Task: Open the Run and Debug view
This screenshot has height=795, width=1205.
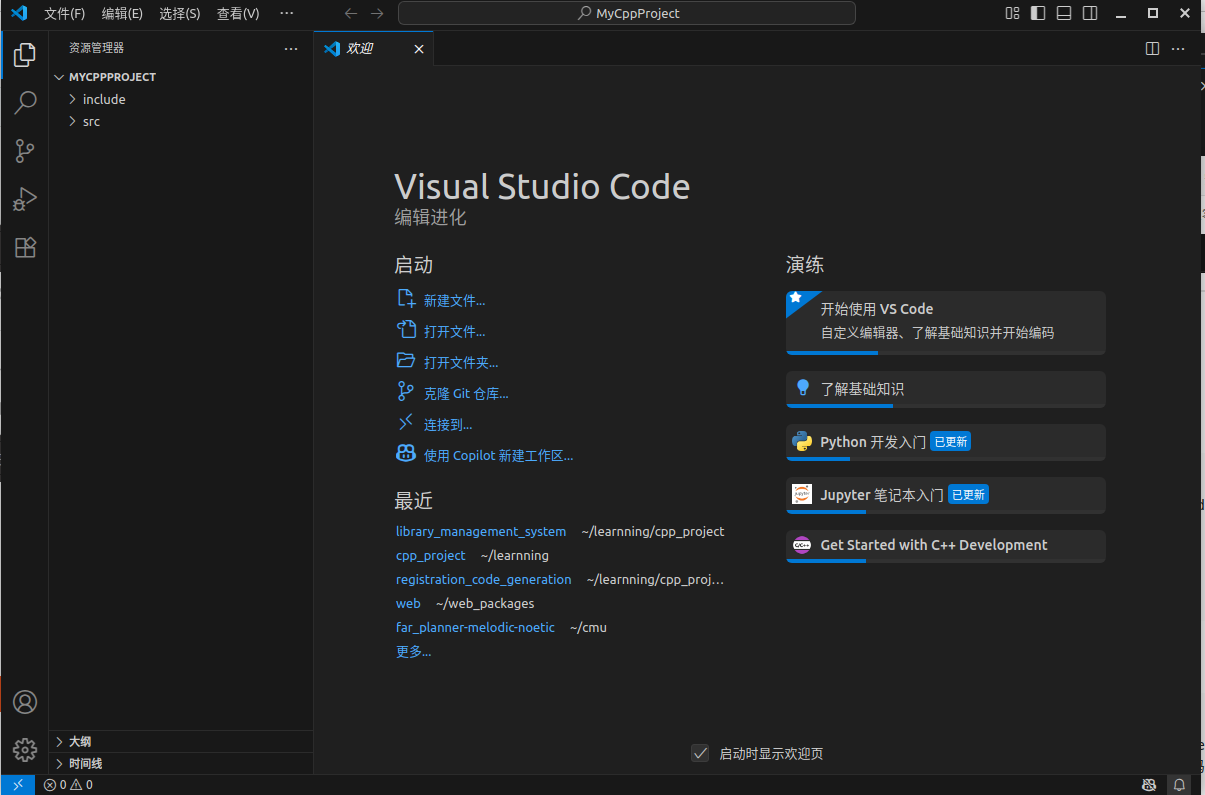Action: pyautogui.click(x=25, y=199)
